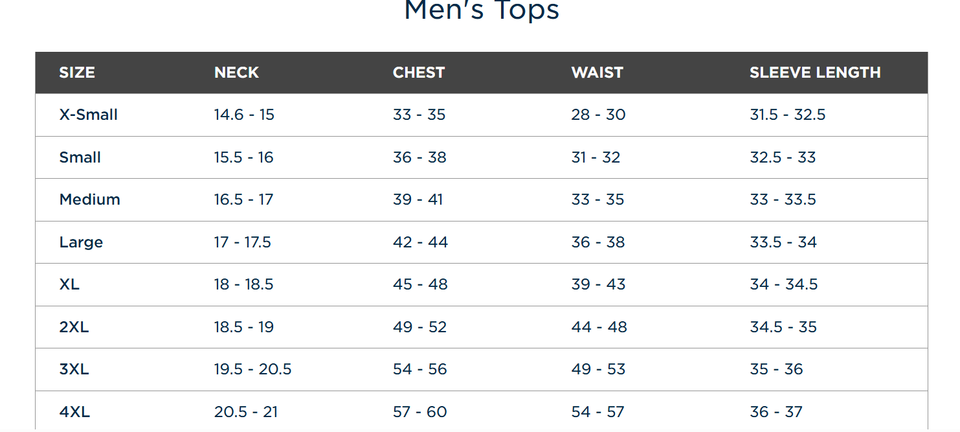Click the 3XL neck value 19.5 - 20.5
The height and width of the screenshot is (432, 960).
coord(252,370)
